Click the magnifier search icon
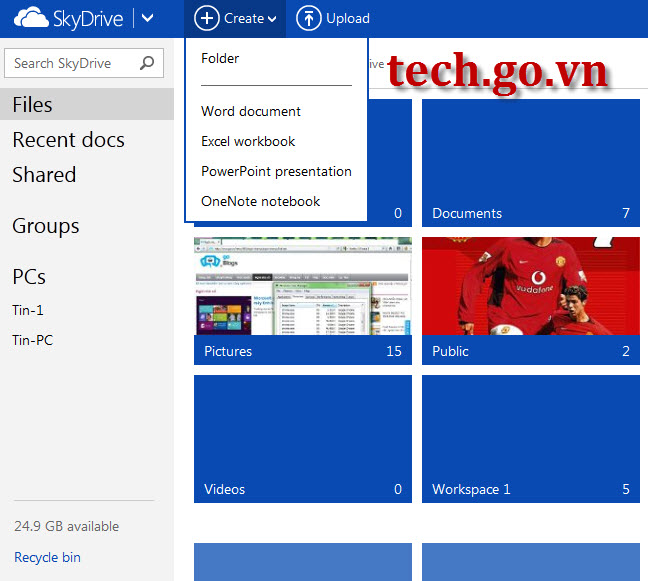The width and height of the screenshot is (648, 581). click(147, 63)
